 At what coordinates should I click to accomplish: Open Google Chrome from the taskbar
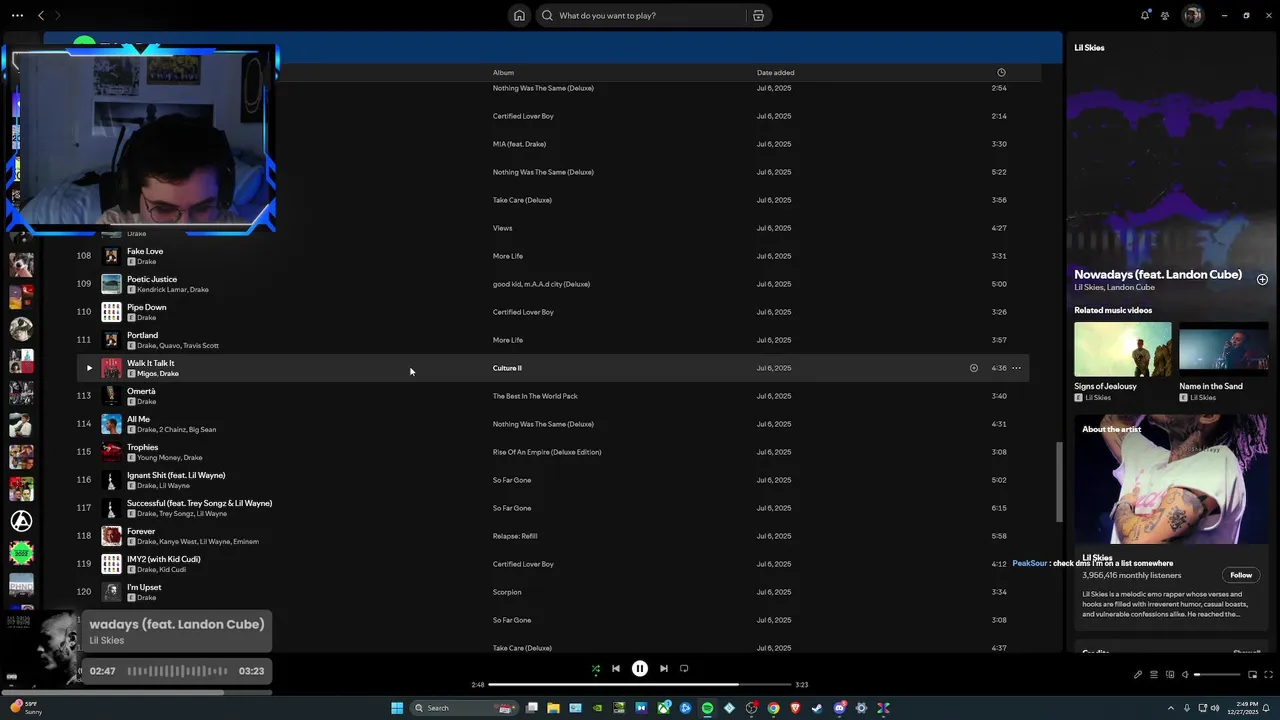[773, 708]
